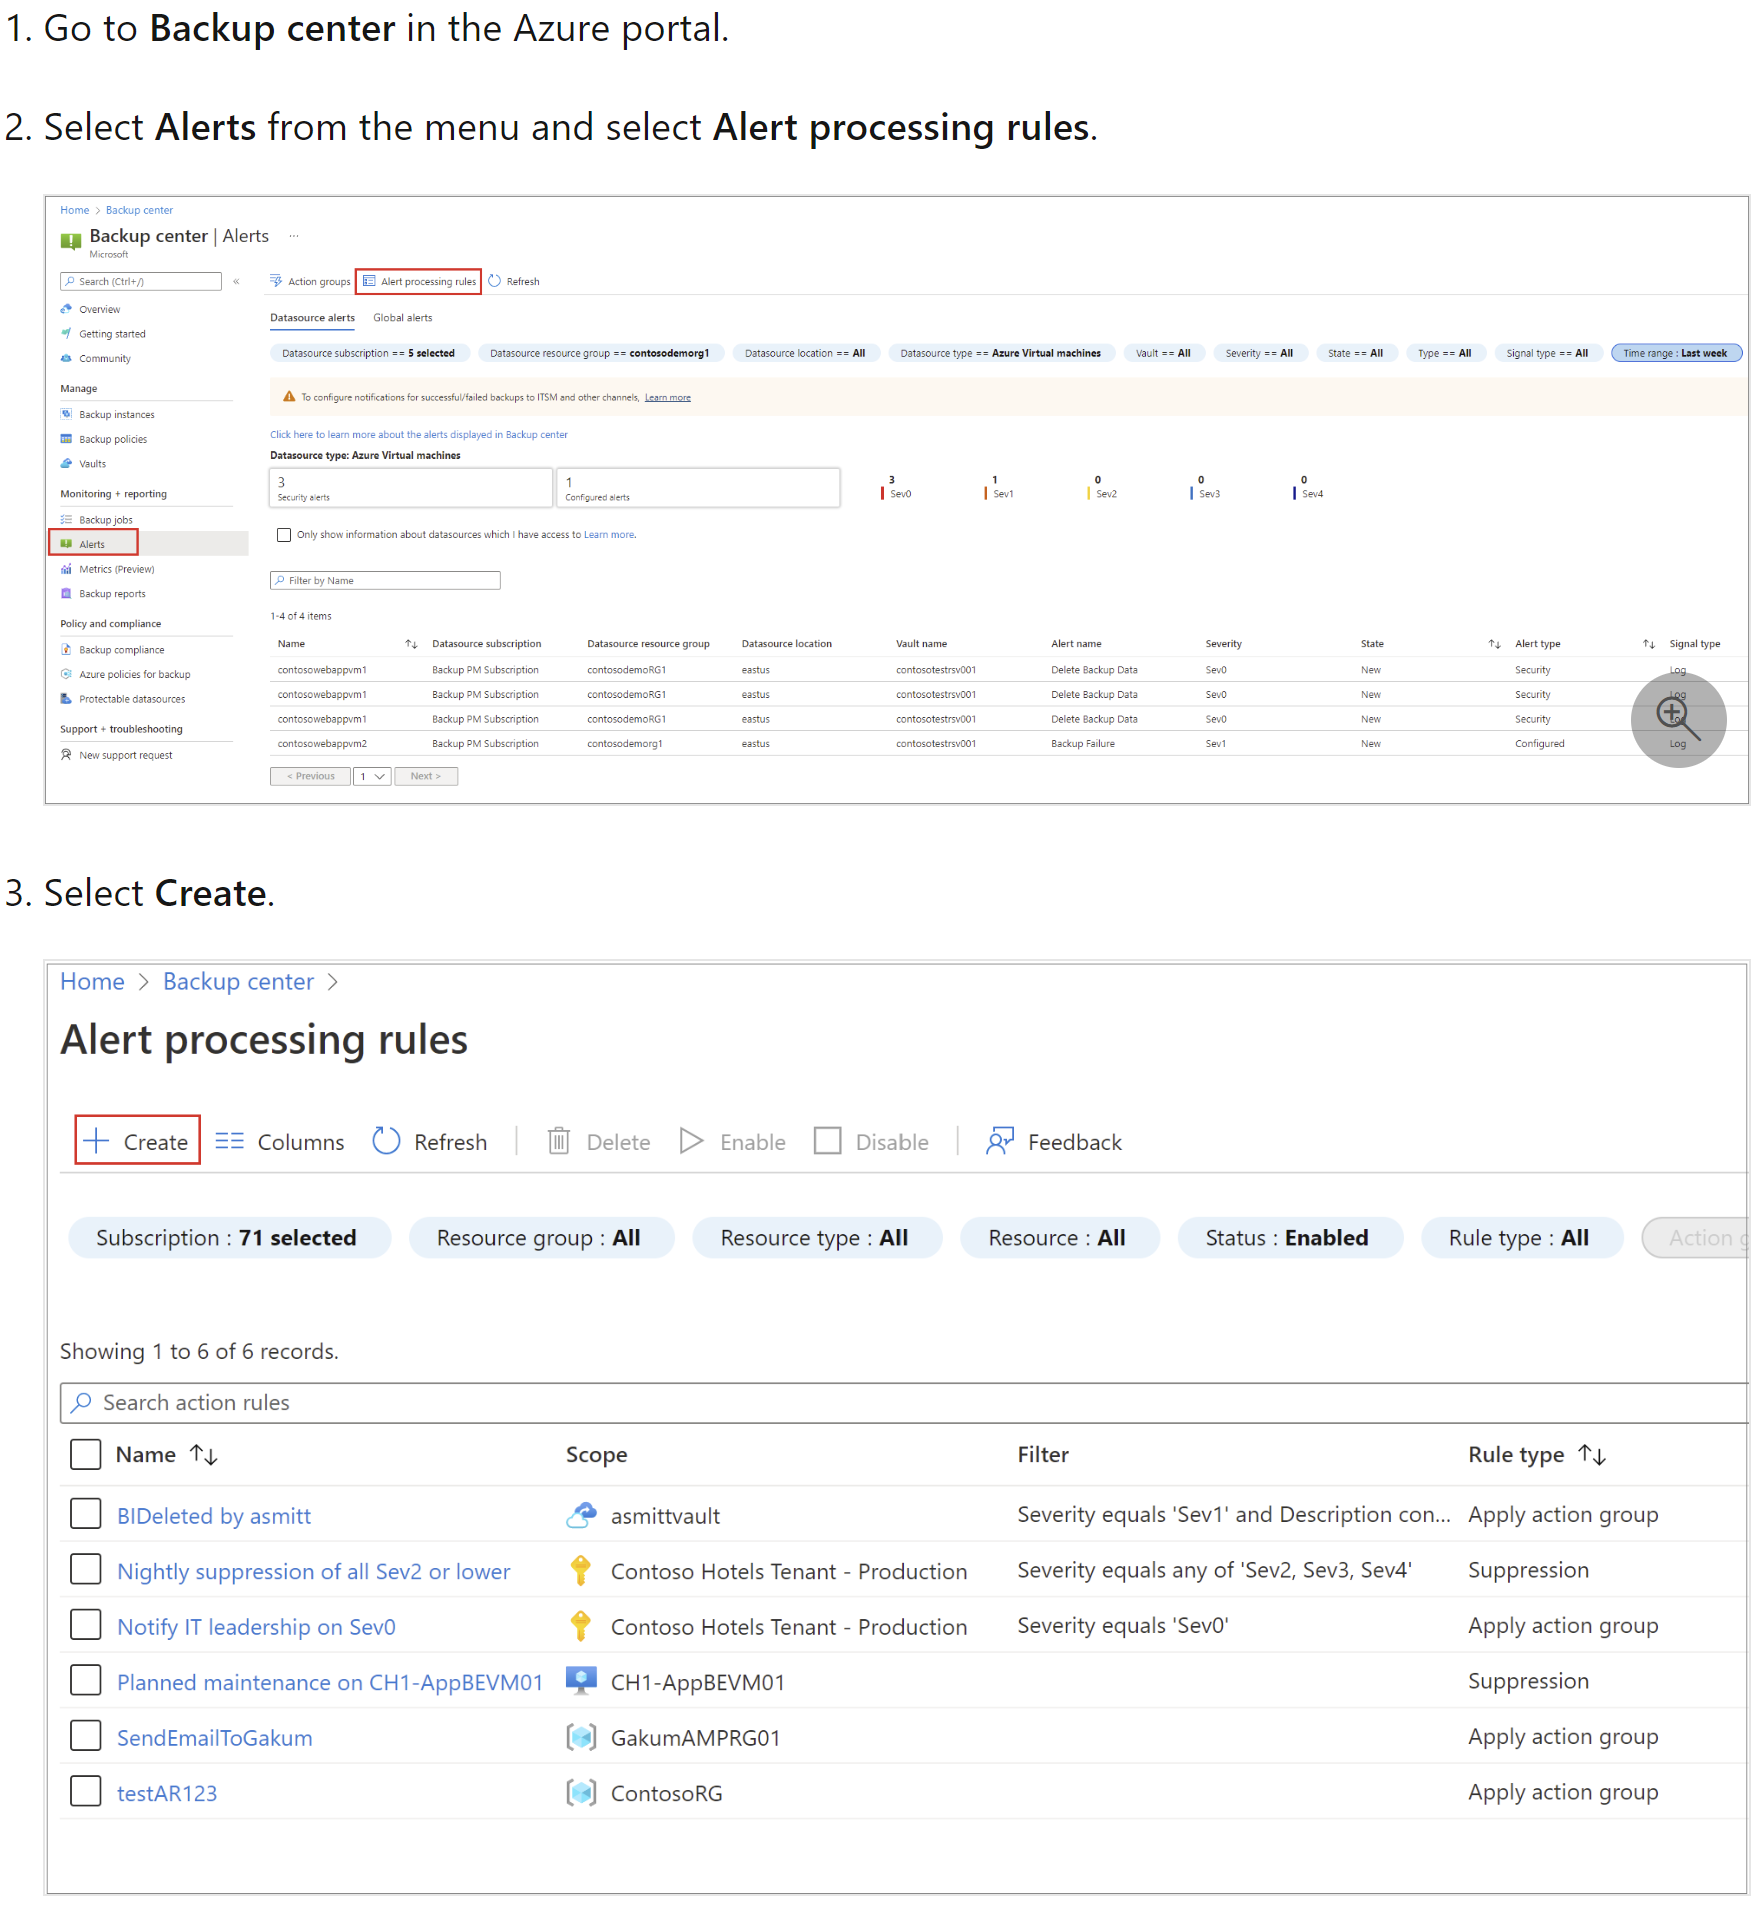The image size is (1761, 1911).
Task: Click the Disable square icon
Action: pyautogui.click(x=827, y=1141)
